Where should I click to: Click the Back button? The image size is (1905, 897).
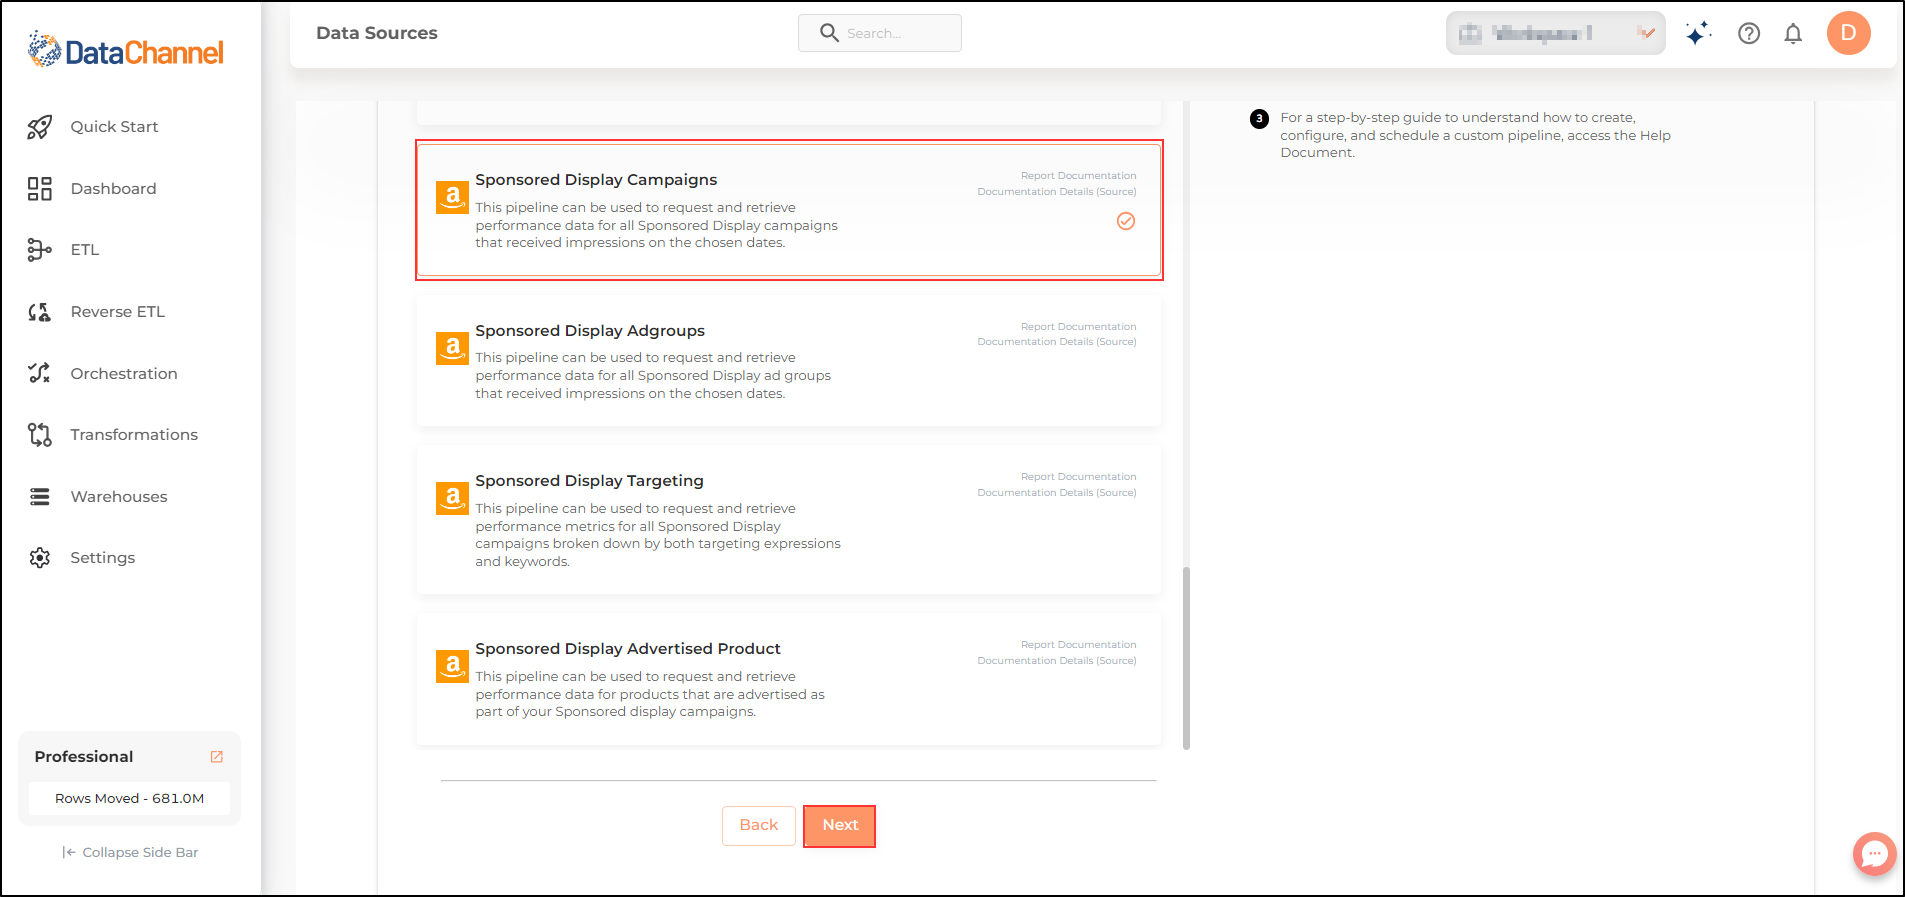coord(759,826)
